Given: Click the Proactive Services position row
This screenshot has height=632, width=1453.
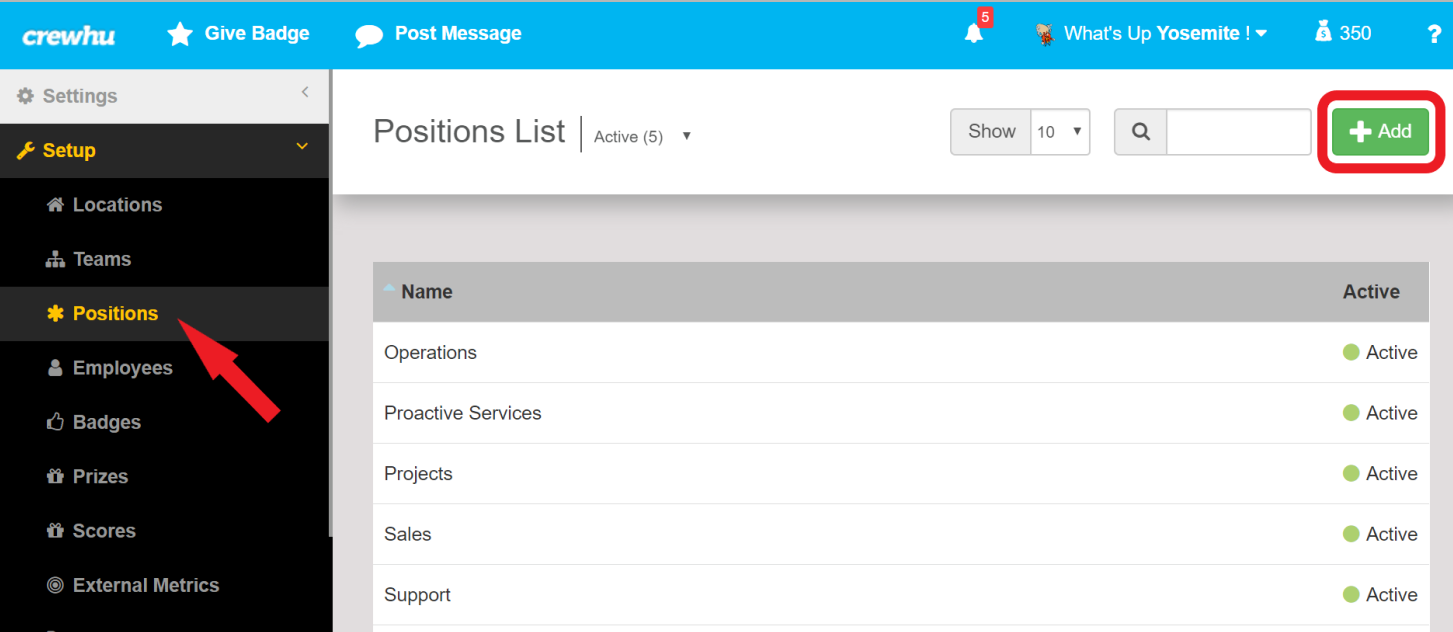Looking at the screenshot, I should click(x=901, y=413).
